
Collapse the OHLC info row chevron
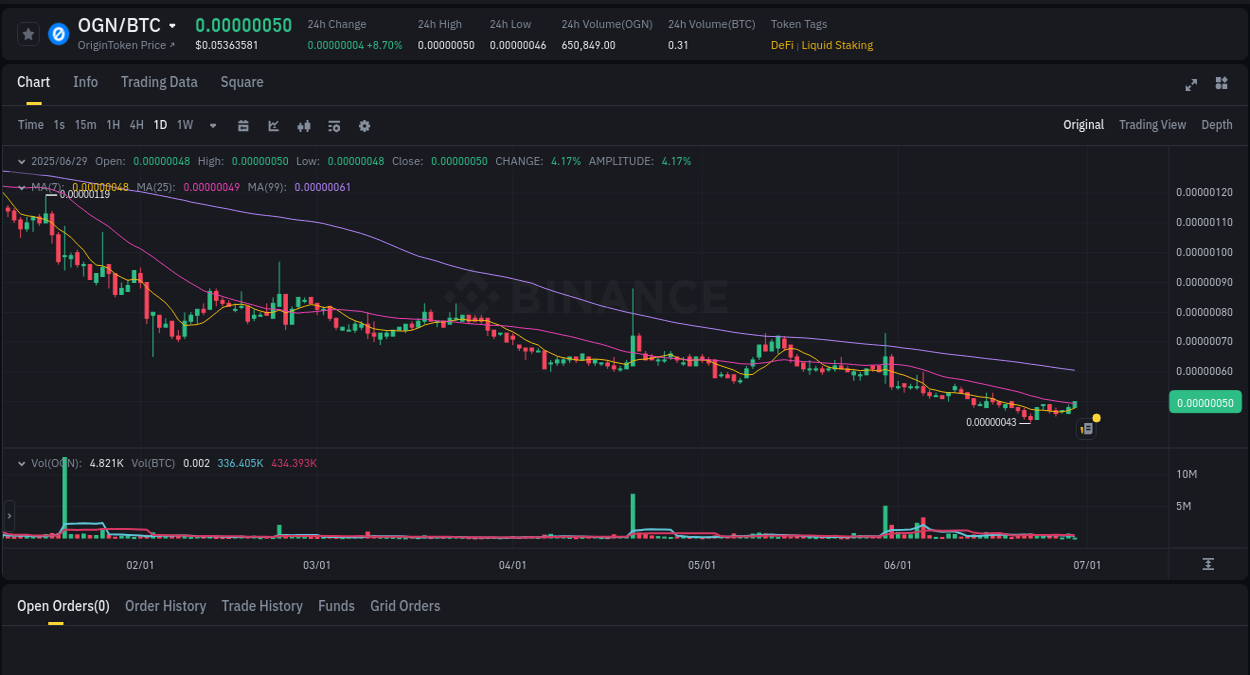tap(22, 161)
